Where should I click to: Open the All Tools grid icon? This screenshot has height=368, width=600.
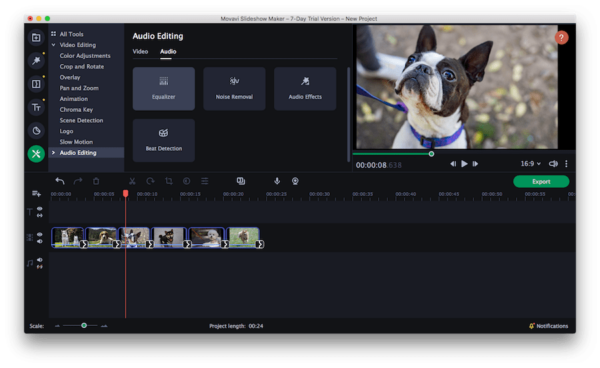click(x=54, y=34)
